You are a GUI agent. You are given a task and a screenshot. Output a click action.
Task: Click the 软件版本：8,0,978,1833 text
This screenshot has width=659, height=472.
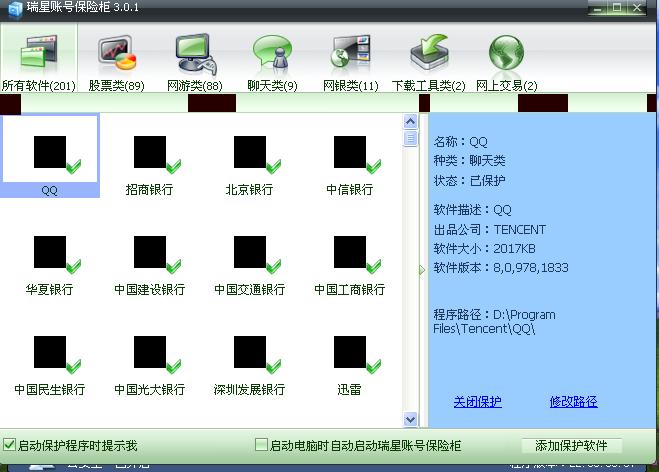pyautogui.click(x=501, y=268)
